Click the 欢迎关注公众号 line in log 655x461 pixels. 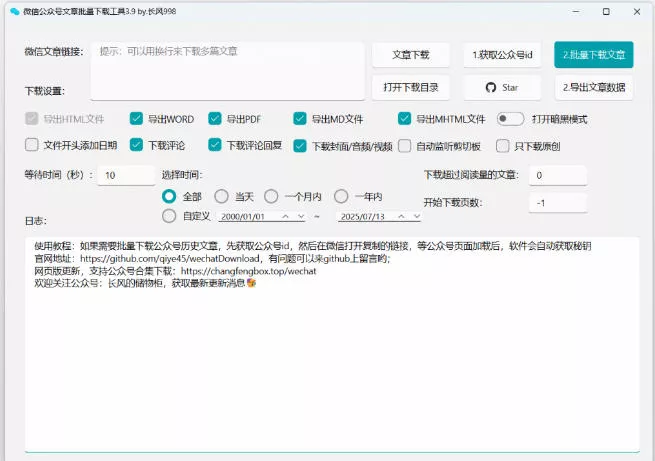tap(145, 283)
